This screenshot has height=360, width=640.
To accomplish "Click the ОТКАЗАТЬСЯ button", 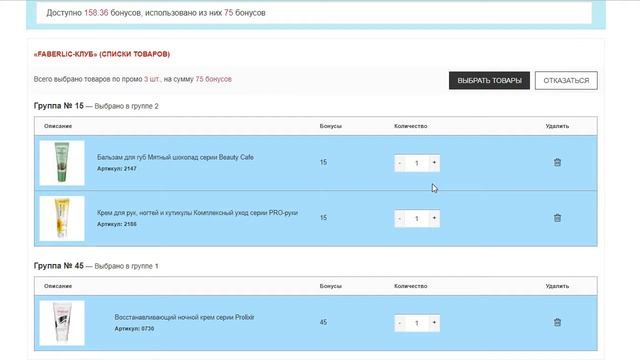I will pos(566,80).
